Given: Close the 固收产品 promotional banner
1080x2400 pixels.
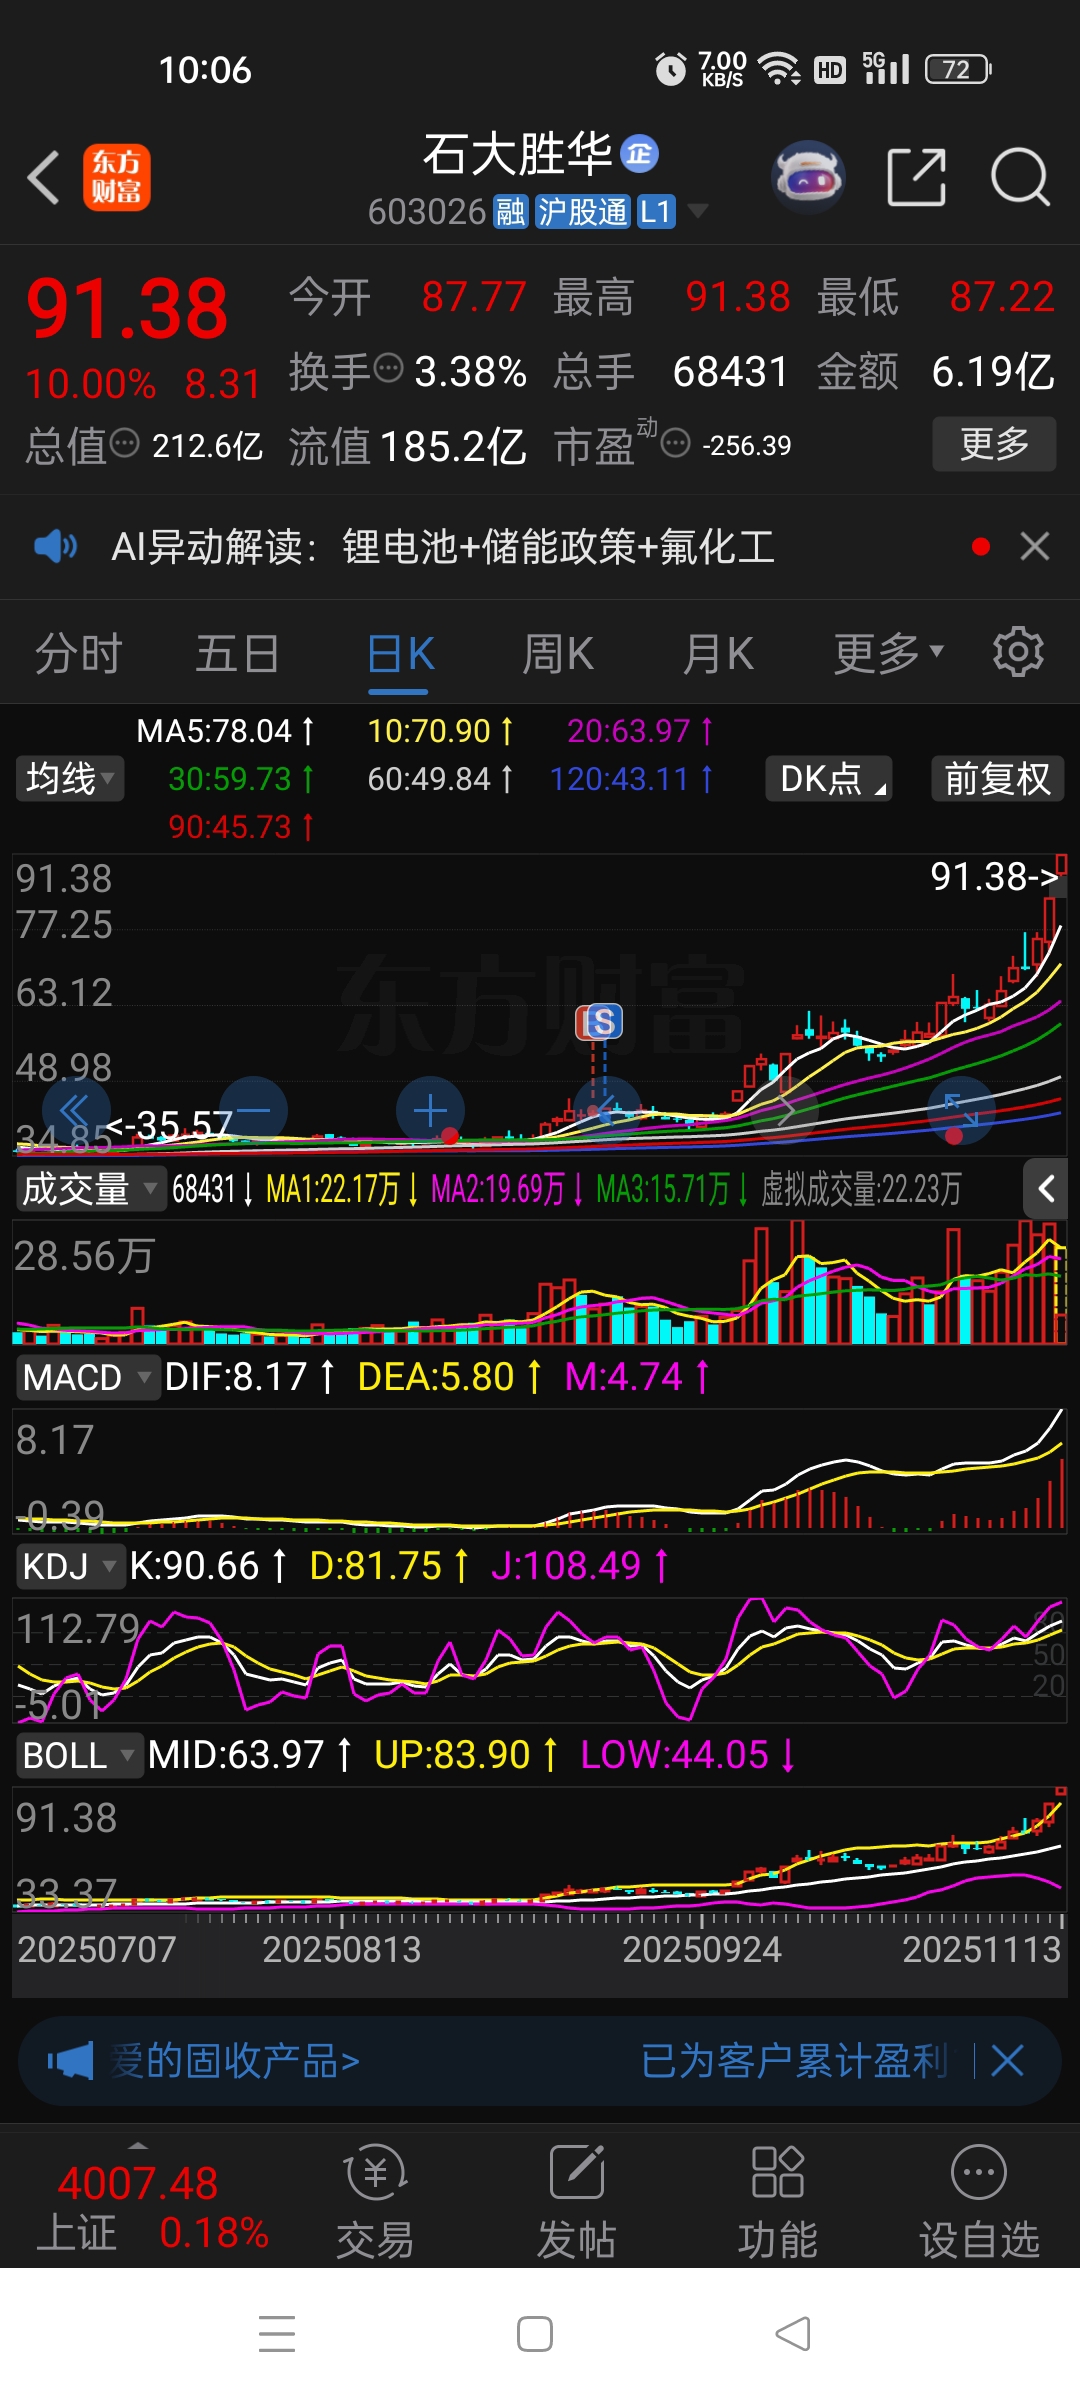Looking at the screenshot, I should pyautogui.click(x=1007, y=2061).
